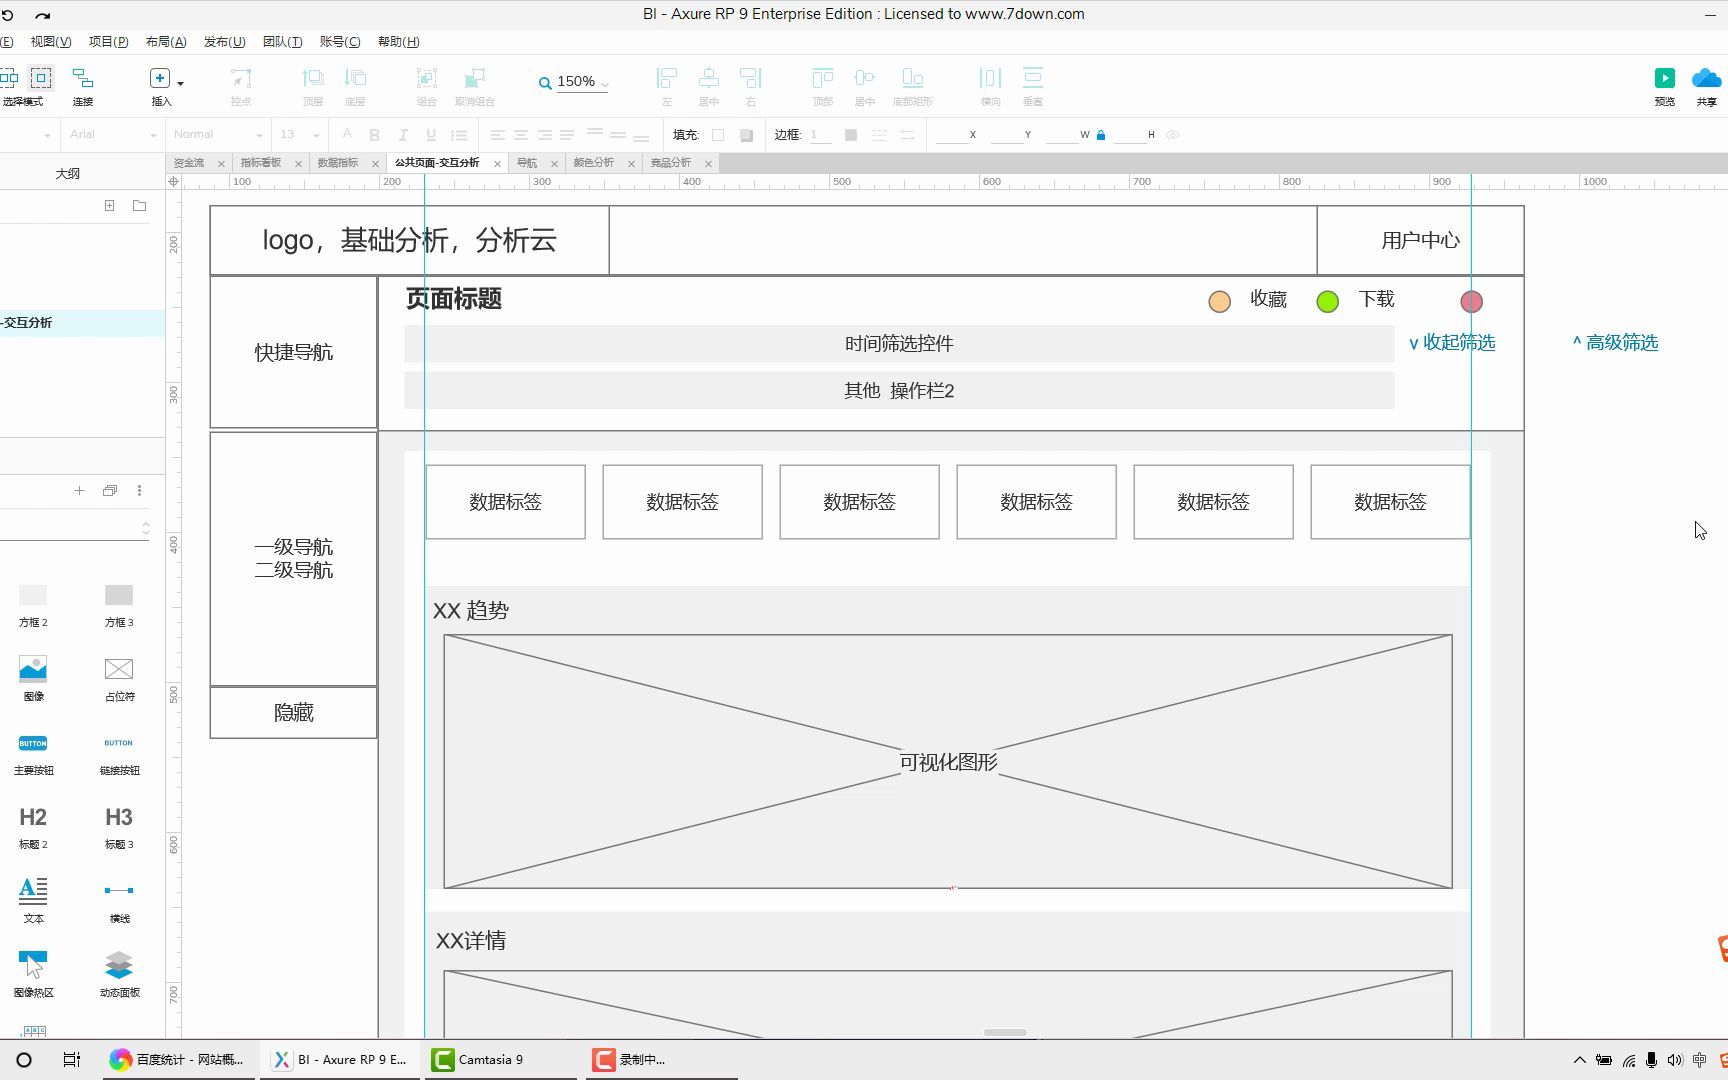The width and height of the screenshot is (1728, 1080).
Task: Click the align 底部 bottom icon
Action: pos(912,78)
